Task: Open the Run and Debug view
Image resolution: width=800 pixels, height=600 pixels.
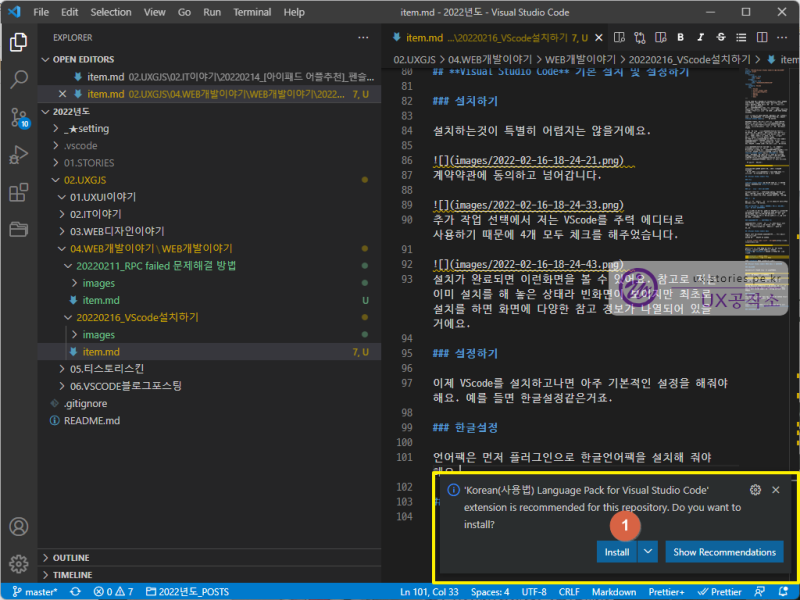Action: [18, 155]
